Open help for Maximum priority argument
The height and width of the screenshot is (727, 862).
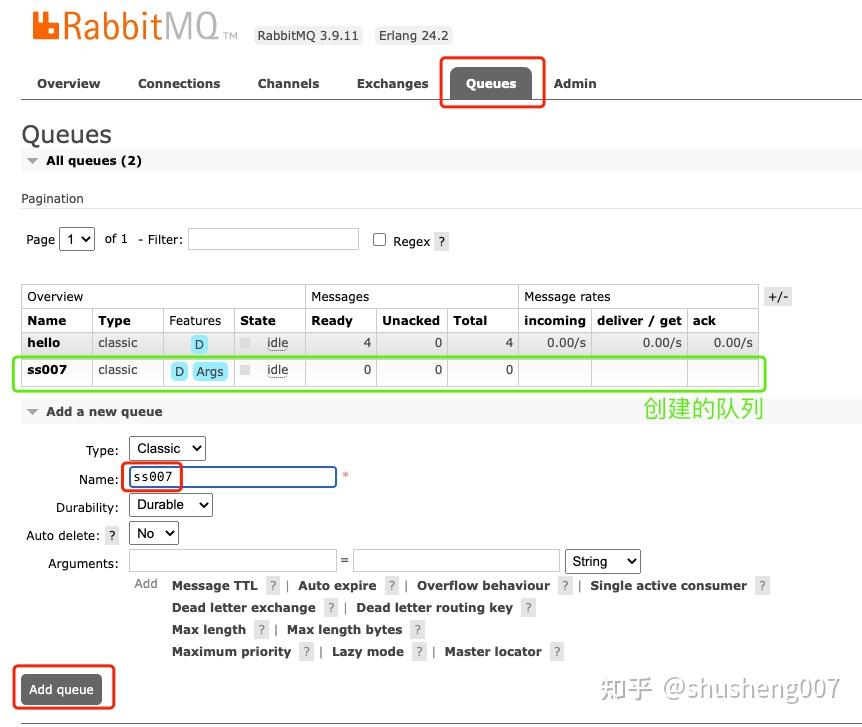click(x=306, y=652)
